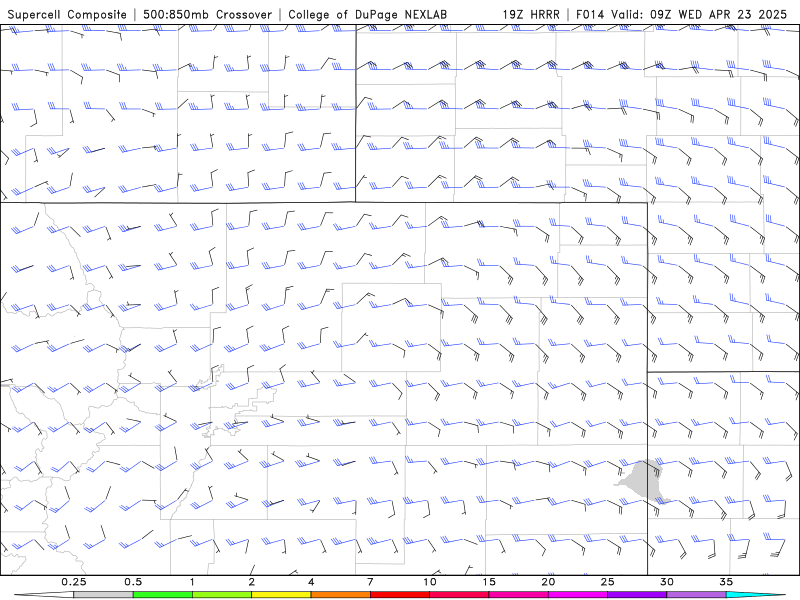Click the '500:850mb Crossover' header text
The height and width of the screenshot is (600, 800).
coord(208,15)
